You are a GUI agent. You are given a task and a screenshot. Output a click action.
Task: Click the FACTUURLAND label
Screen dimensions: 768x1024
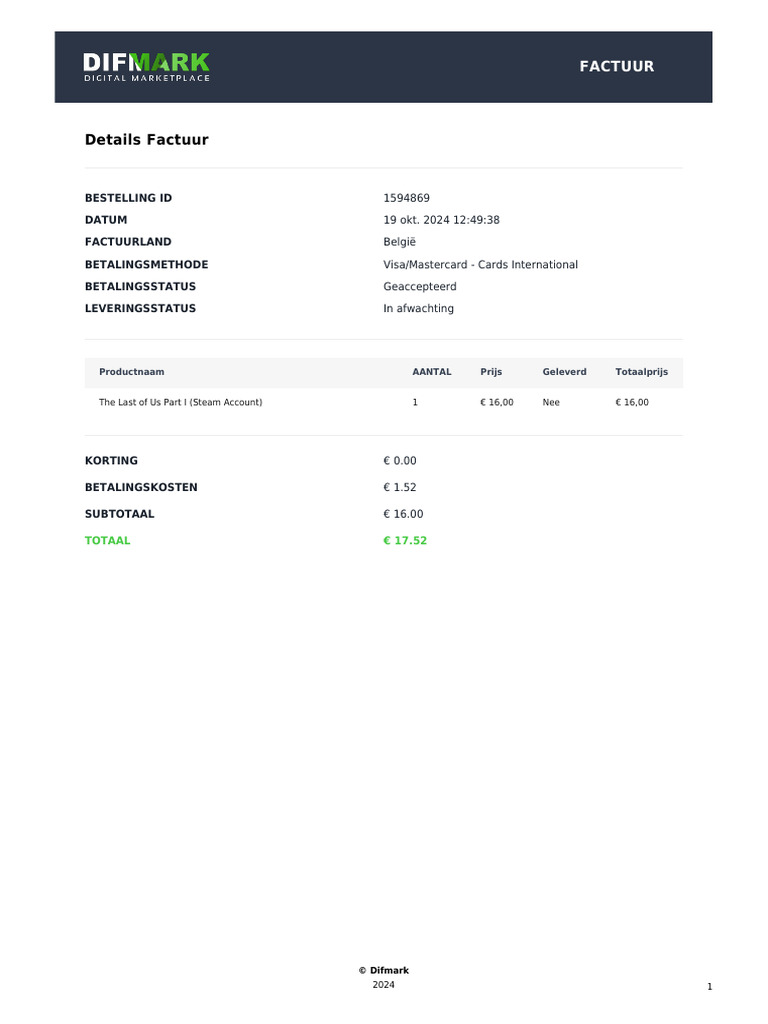coord(128,242)
